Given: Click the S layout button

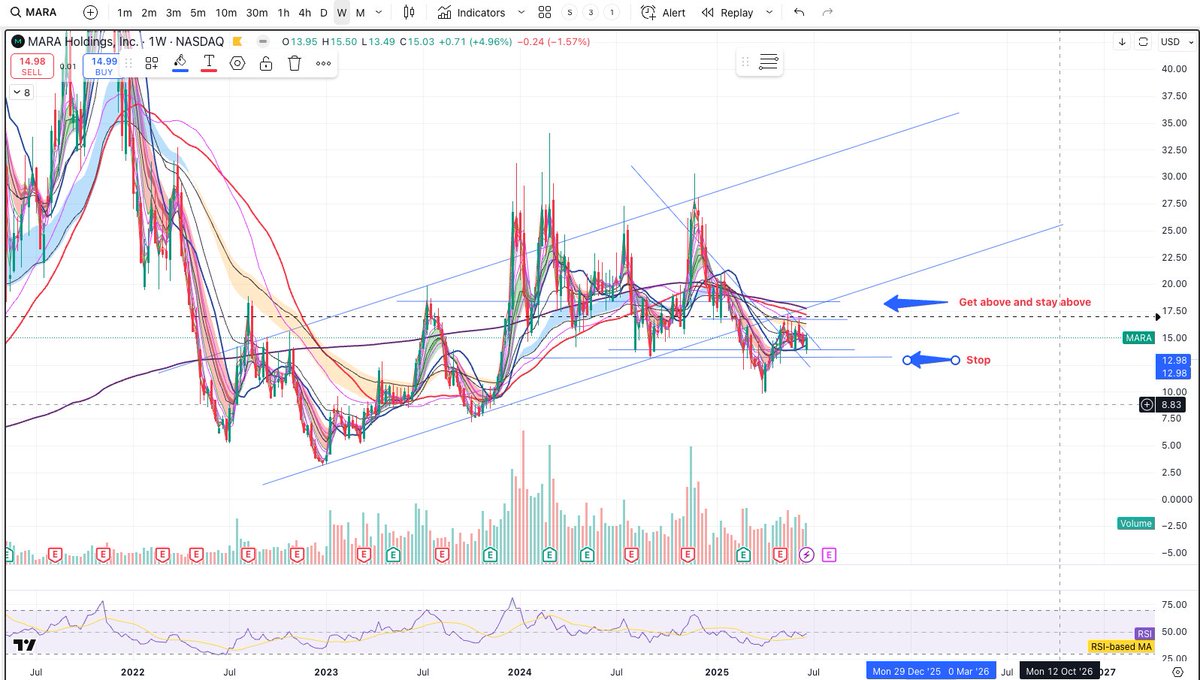Looking at the screenshot, I should pos(570,13).
